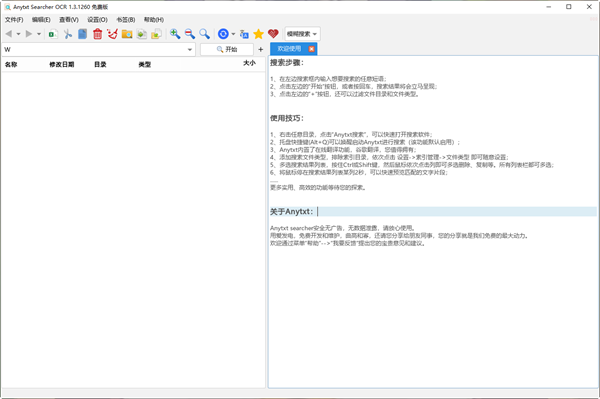The width and height of the screenshot is (600, 399).
Task: Open back history dropdown arrow
Action: [x=18, y=34]
